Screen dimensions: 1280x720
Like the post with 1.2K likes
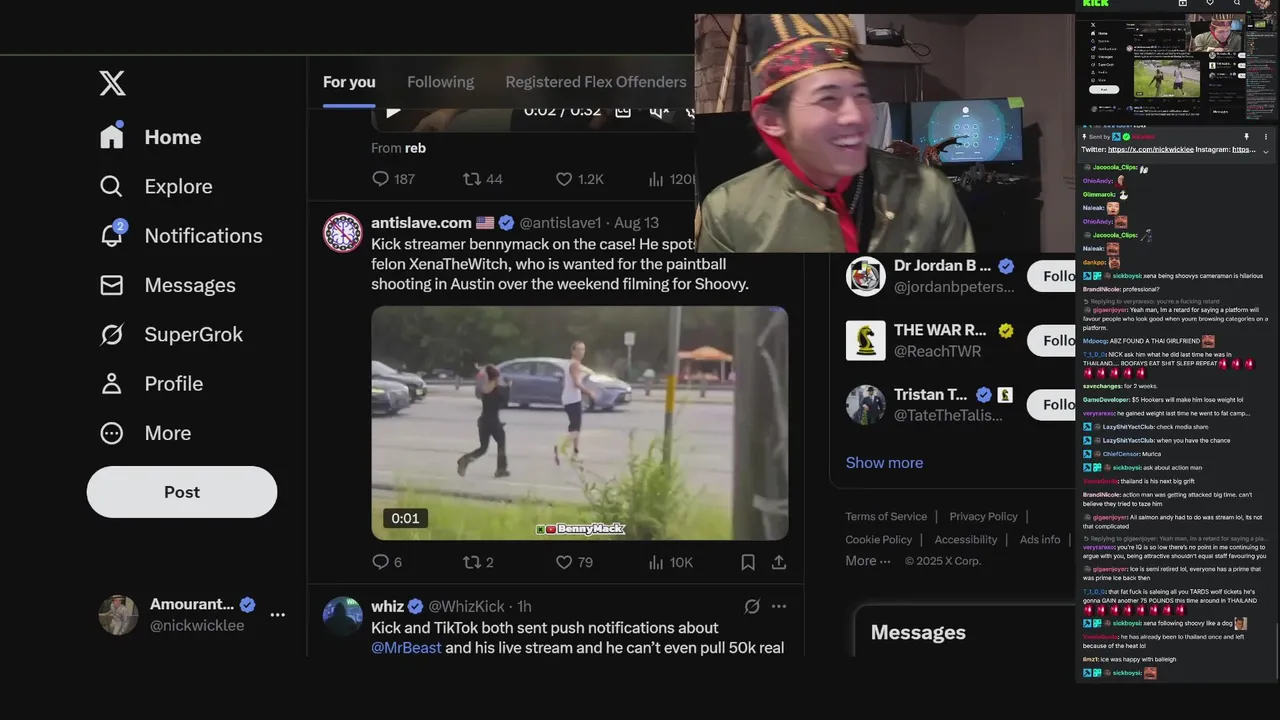tap(580, 179)
